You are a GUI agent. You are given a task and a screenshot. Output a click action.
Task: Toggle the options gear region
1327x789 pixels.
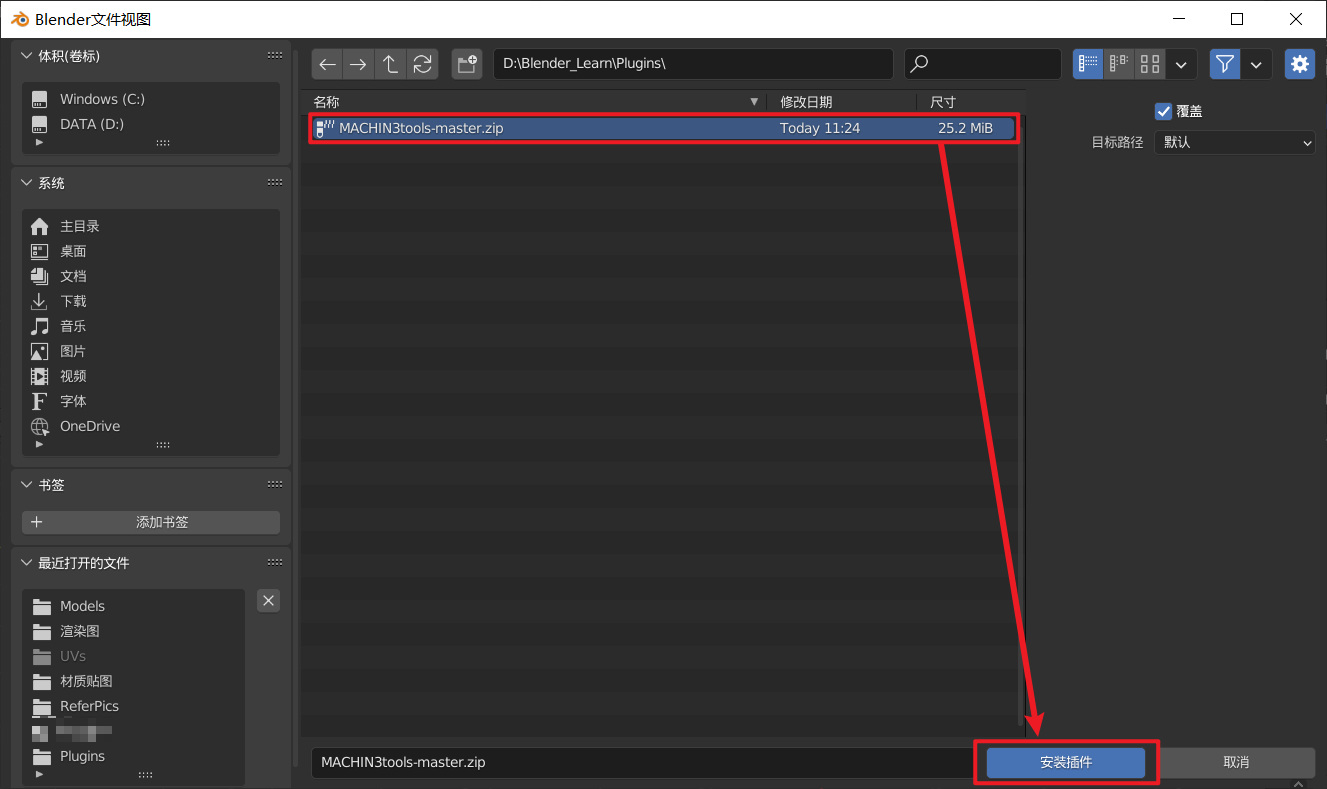click(1299, 64)
